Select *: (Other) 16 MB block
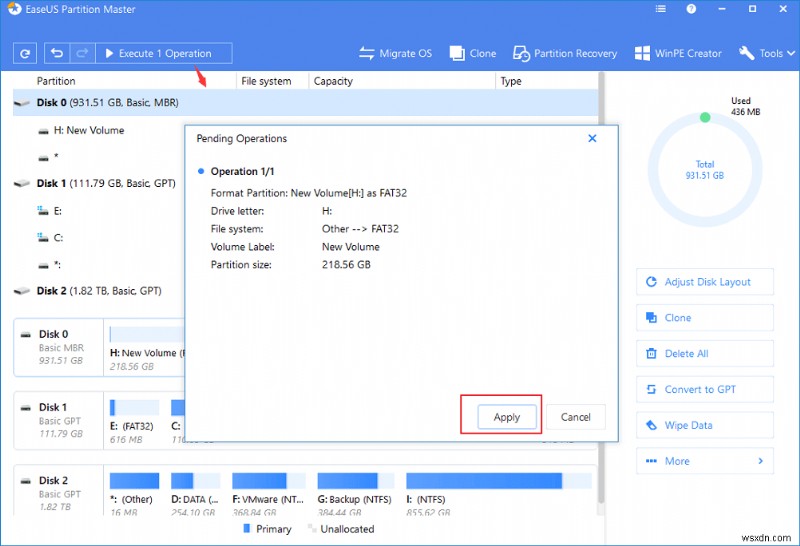The width and height of the screenshot is (800, 546). pyautogui.click(x=134, y=494)
